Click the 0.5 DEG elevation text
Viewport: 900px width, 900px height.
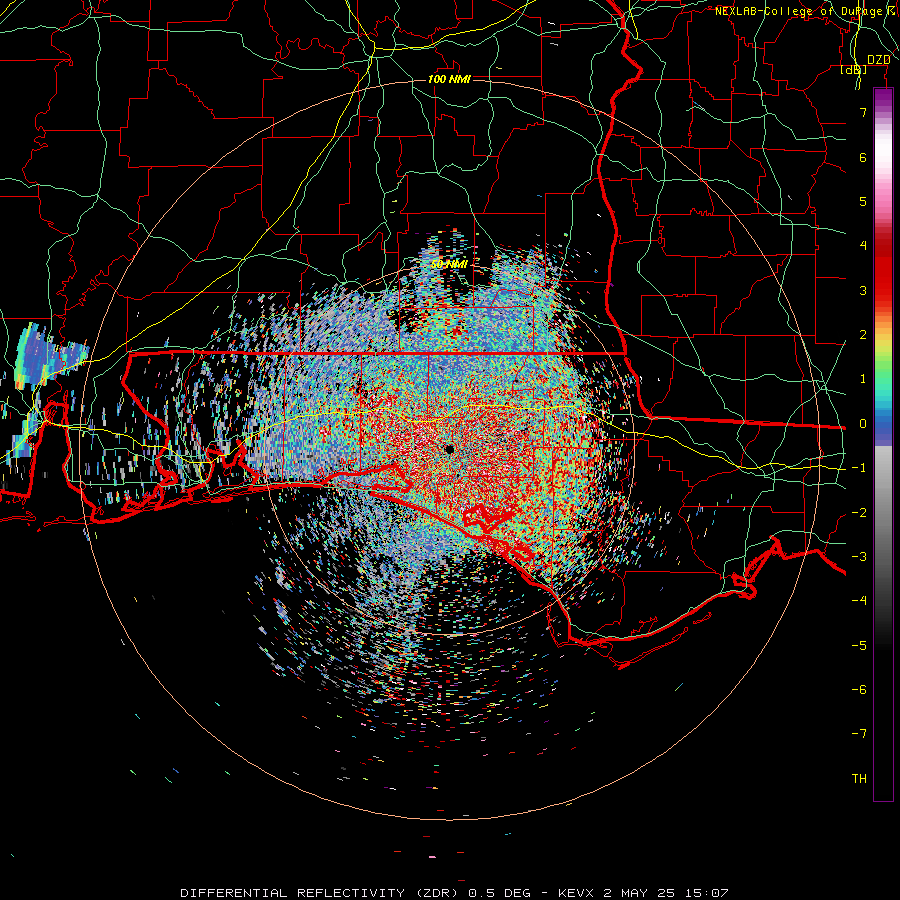(499, 893)
